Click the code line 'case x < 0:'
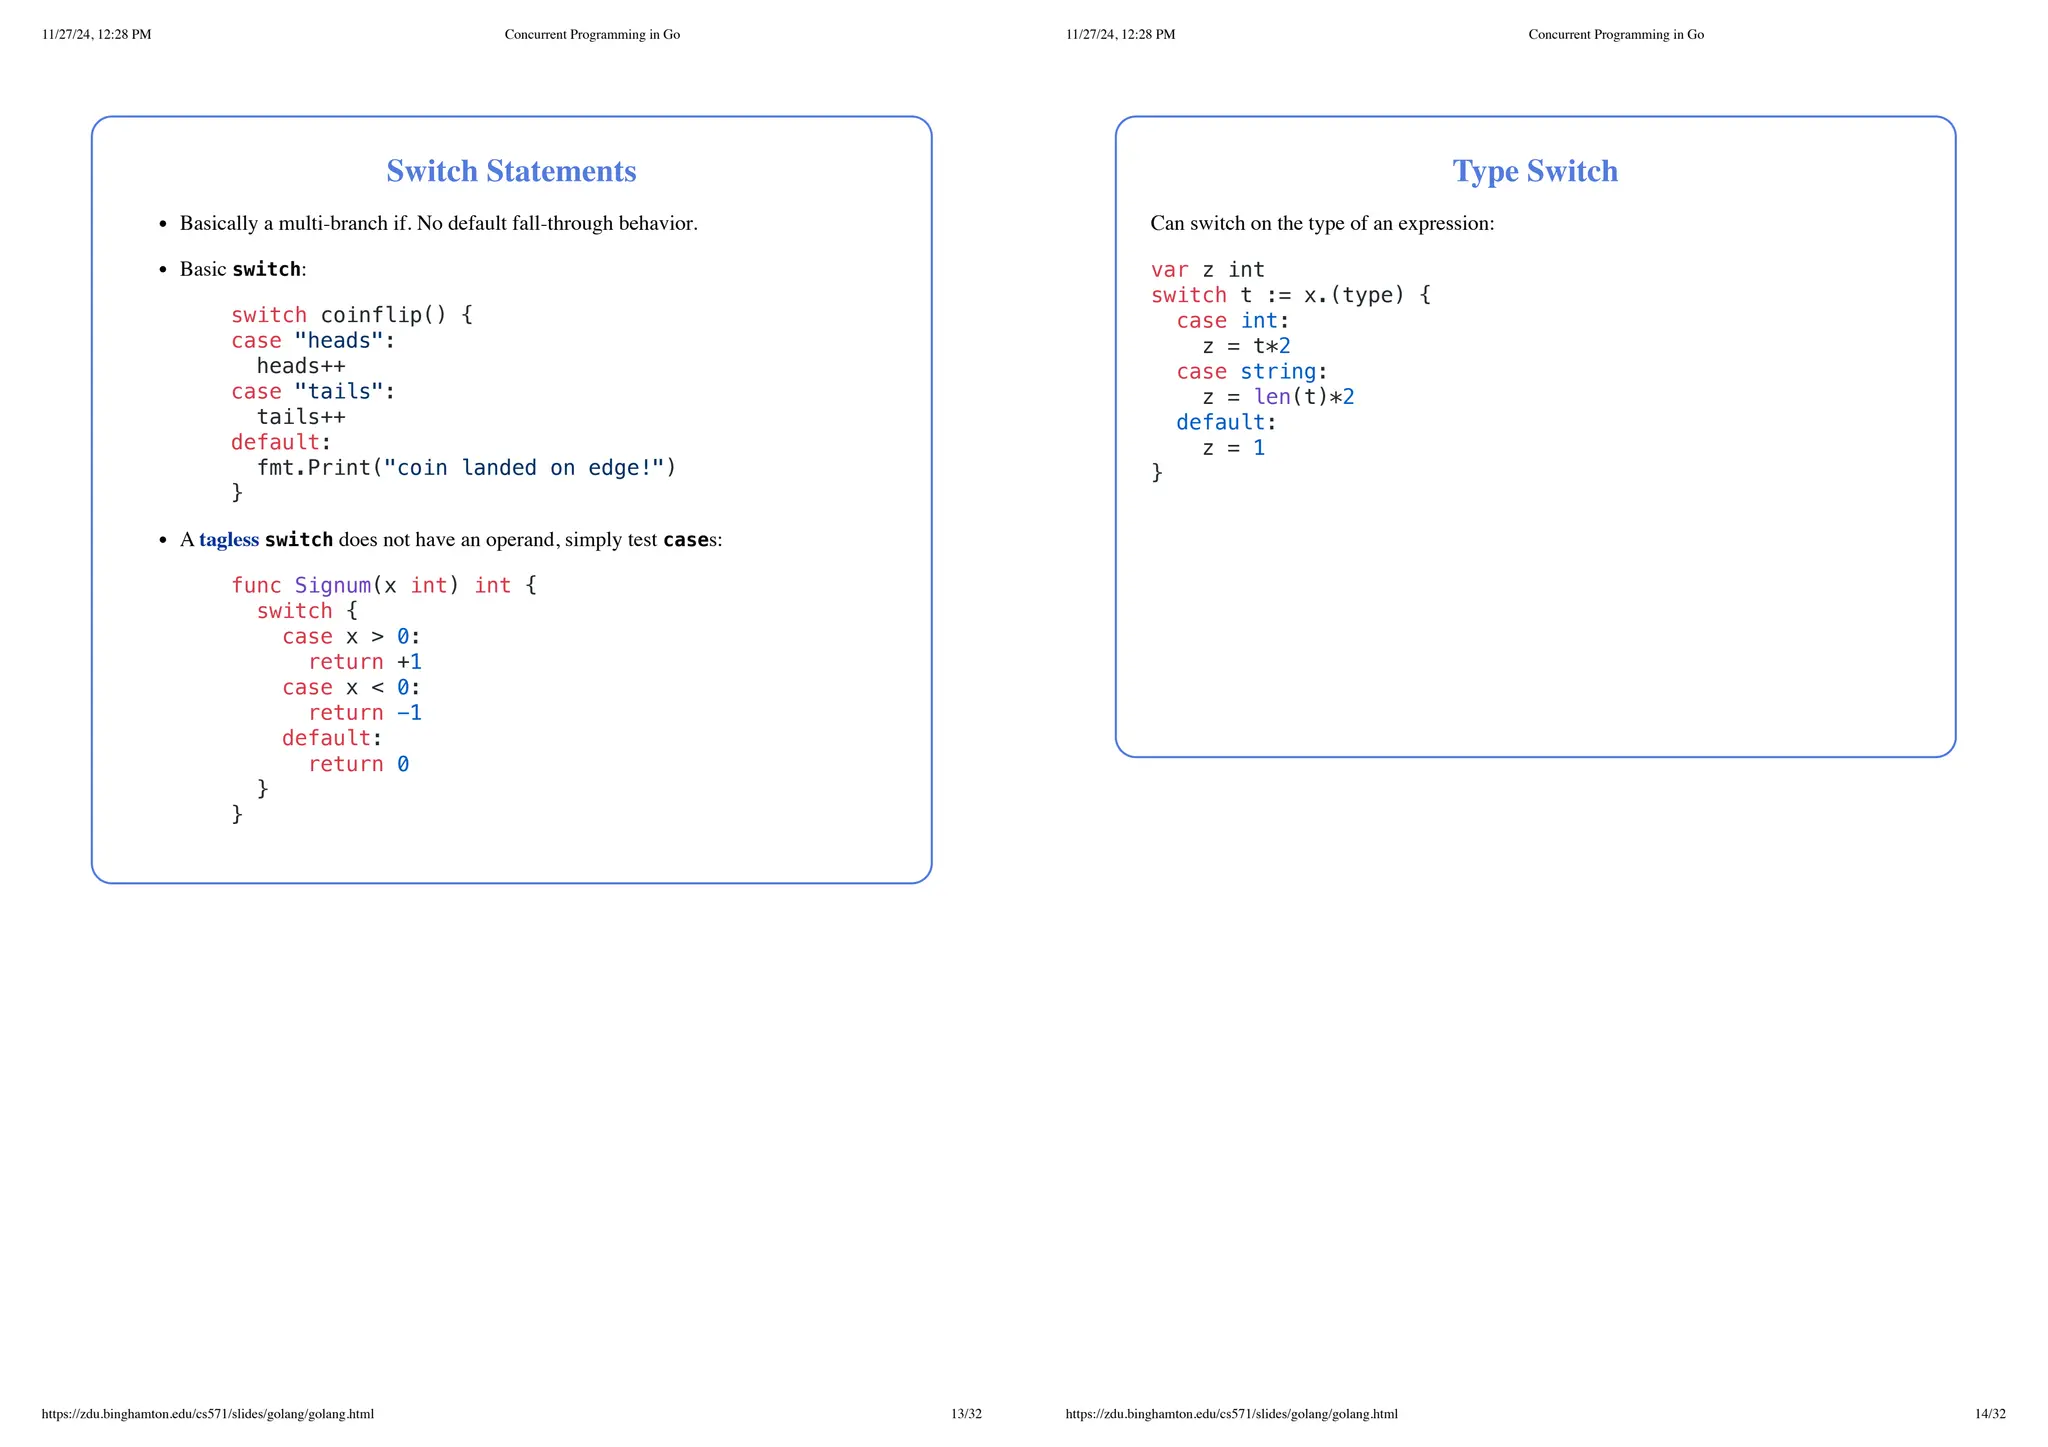2048x1447 pixels. click(352, 688)
